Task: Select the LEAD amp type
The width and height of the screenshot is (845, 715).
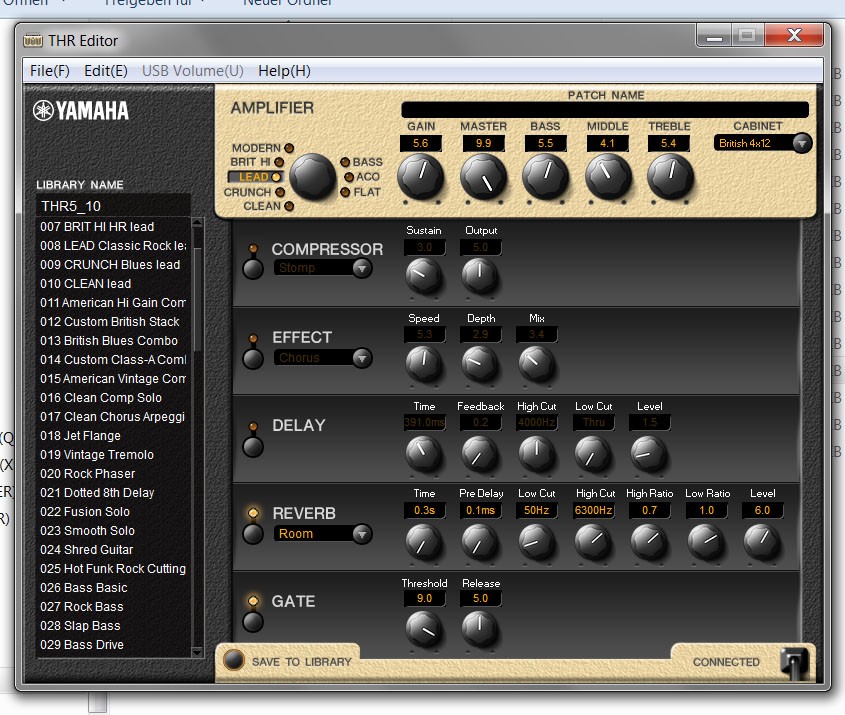Action: [x=255, y=177]
